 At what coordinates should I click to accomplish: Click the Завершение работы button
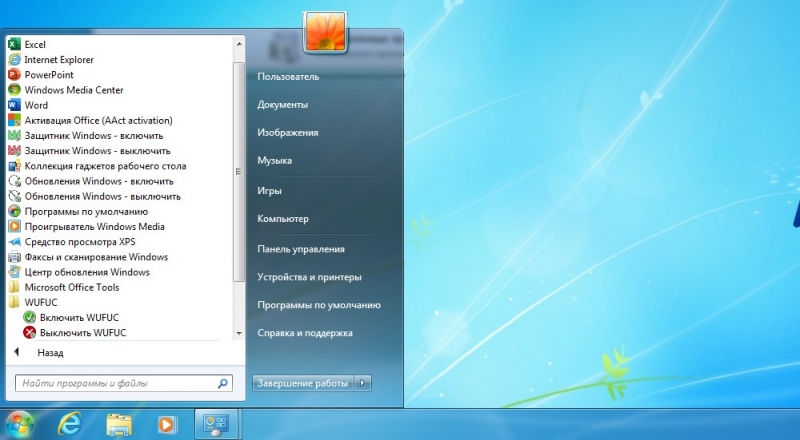coord(303,383)
